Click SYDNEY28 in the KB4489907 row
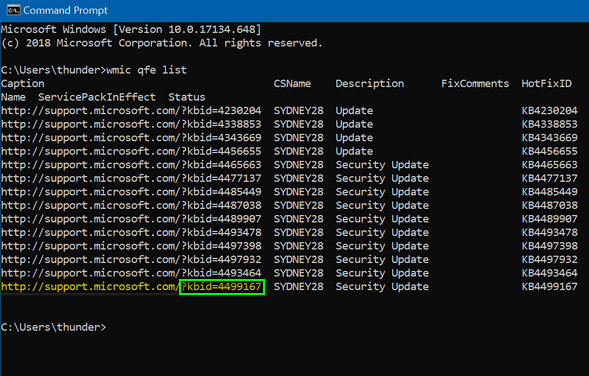The height and width of the screenshot is (376, 589). (298, 219)
